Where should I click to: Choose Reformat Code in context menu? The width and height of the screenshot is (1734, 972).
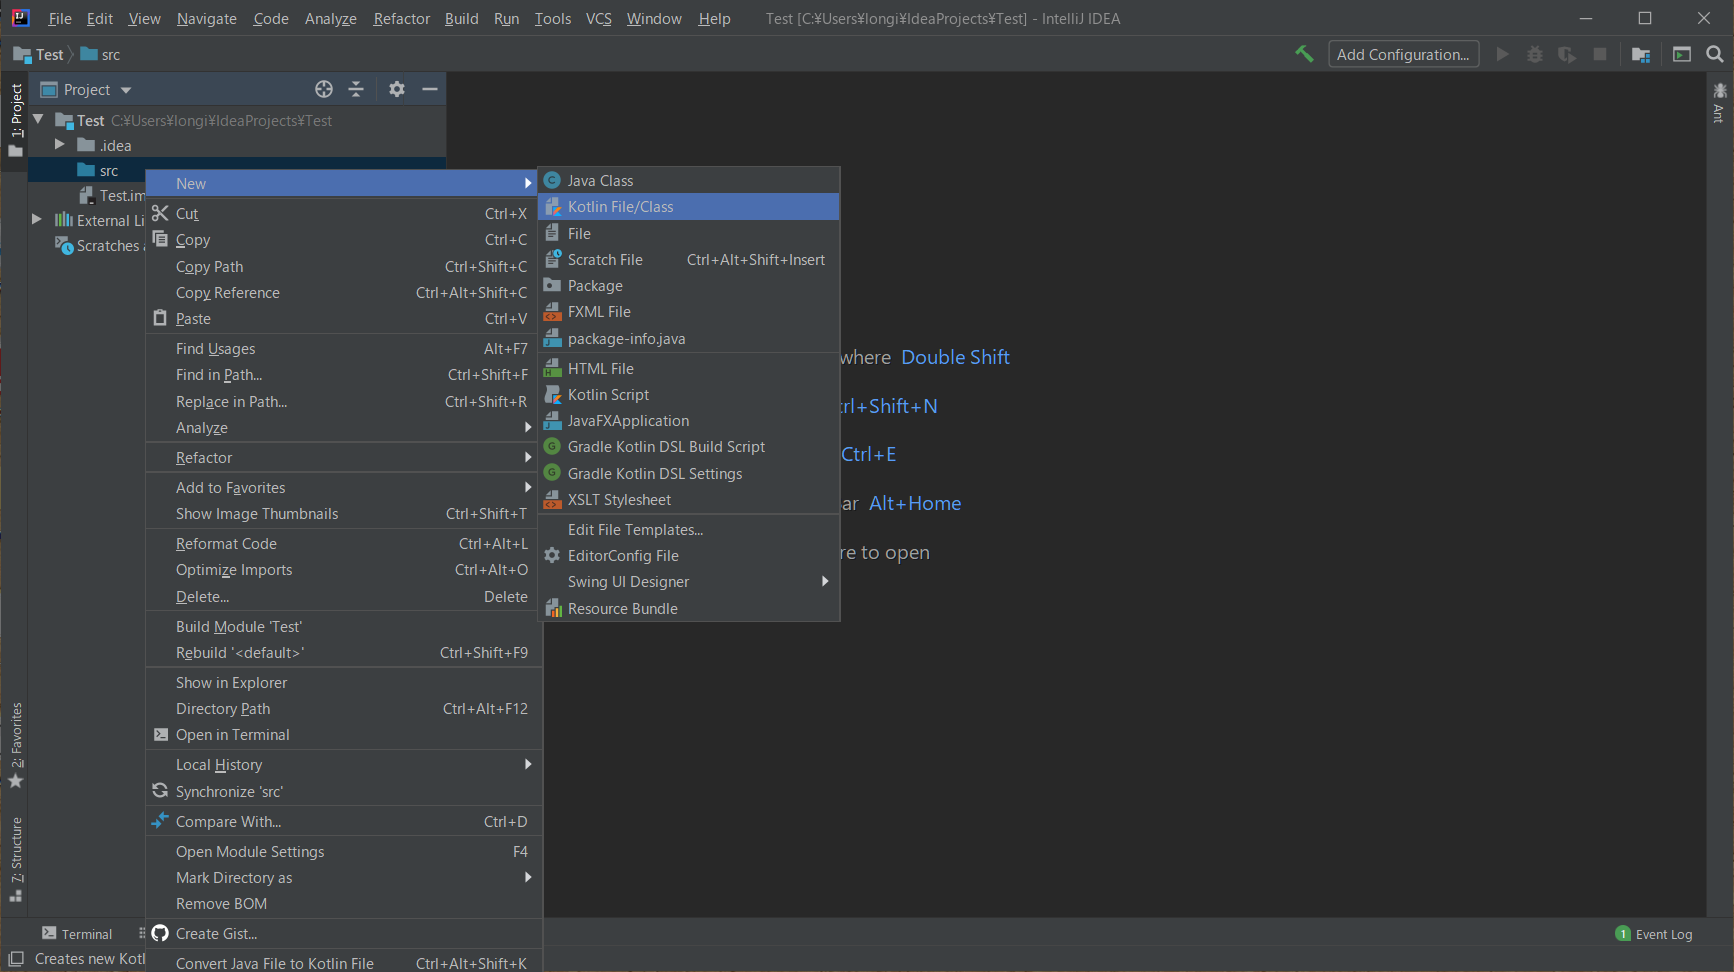344,543
